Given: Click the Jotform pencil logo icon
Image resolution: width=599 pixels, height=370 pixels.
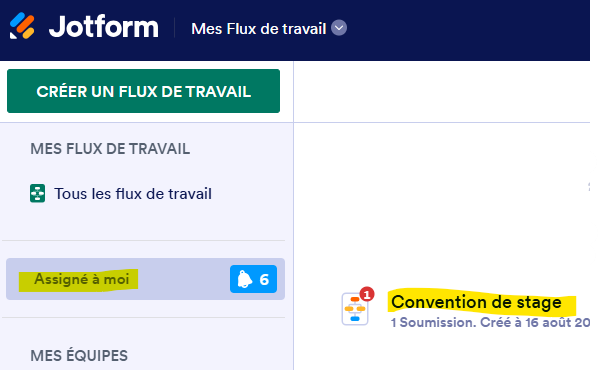Looking at the screenshot, I should [x=22, y=26].
